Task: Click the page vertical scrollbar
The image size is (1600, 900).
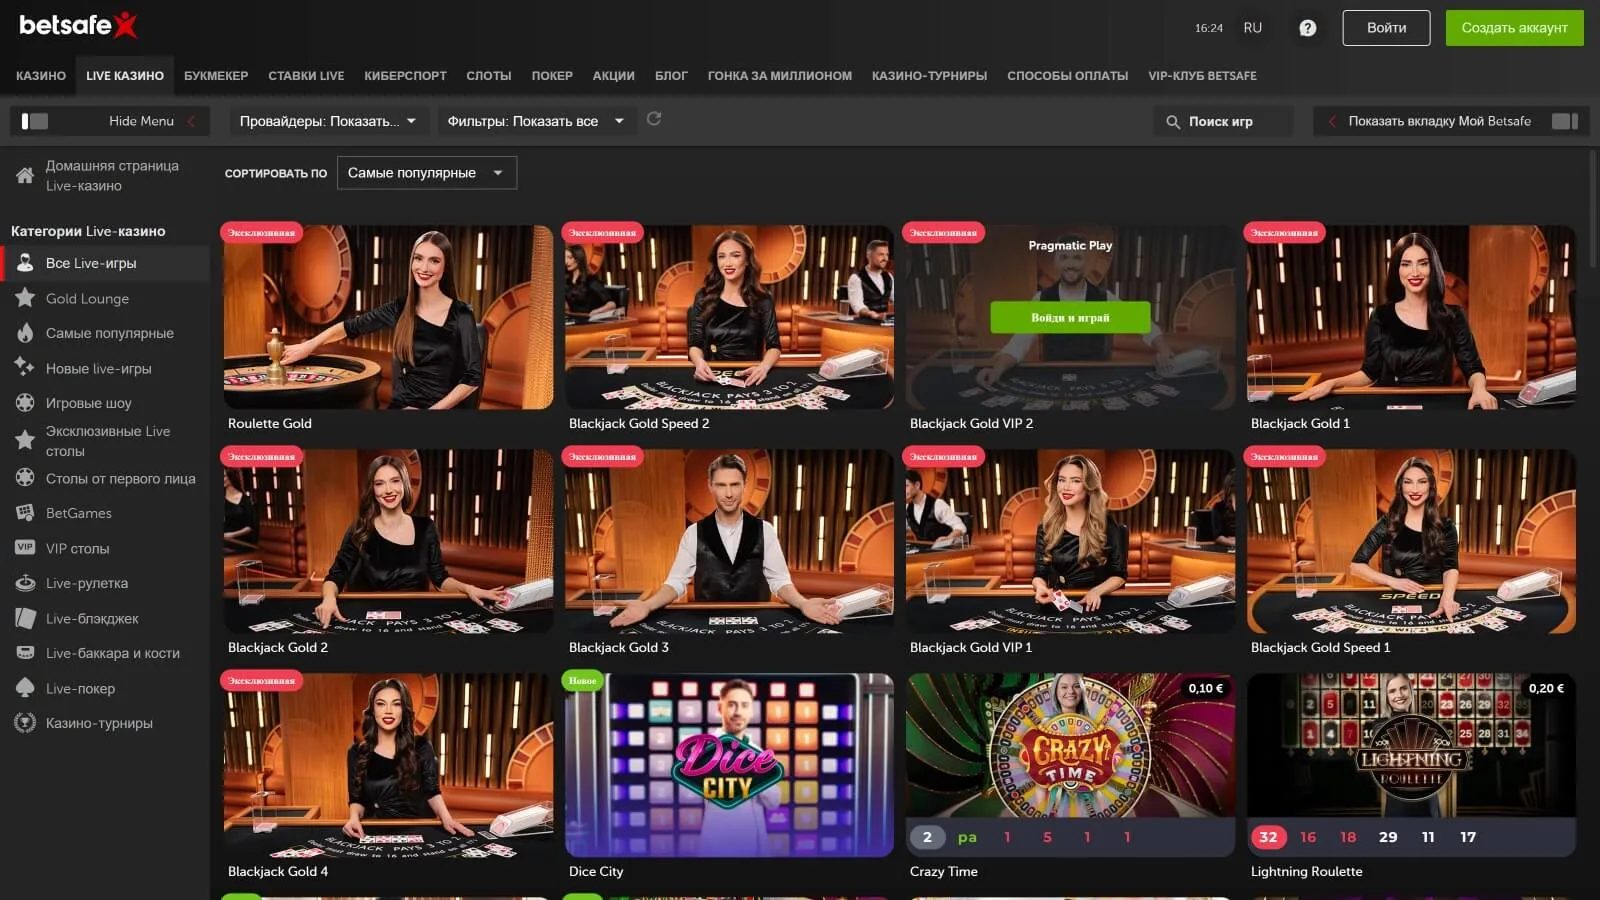Action: click(1592, 208)
